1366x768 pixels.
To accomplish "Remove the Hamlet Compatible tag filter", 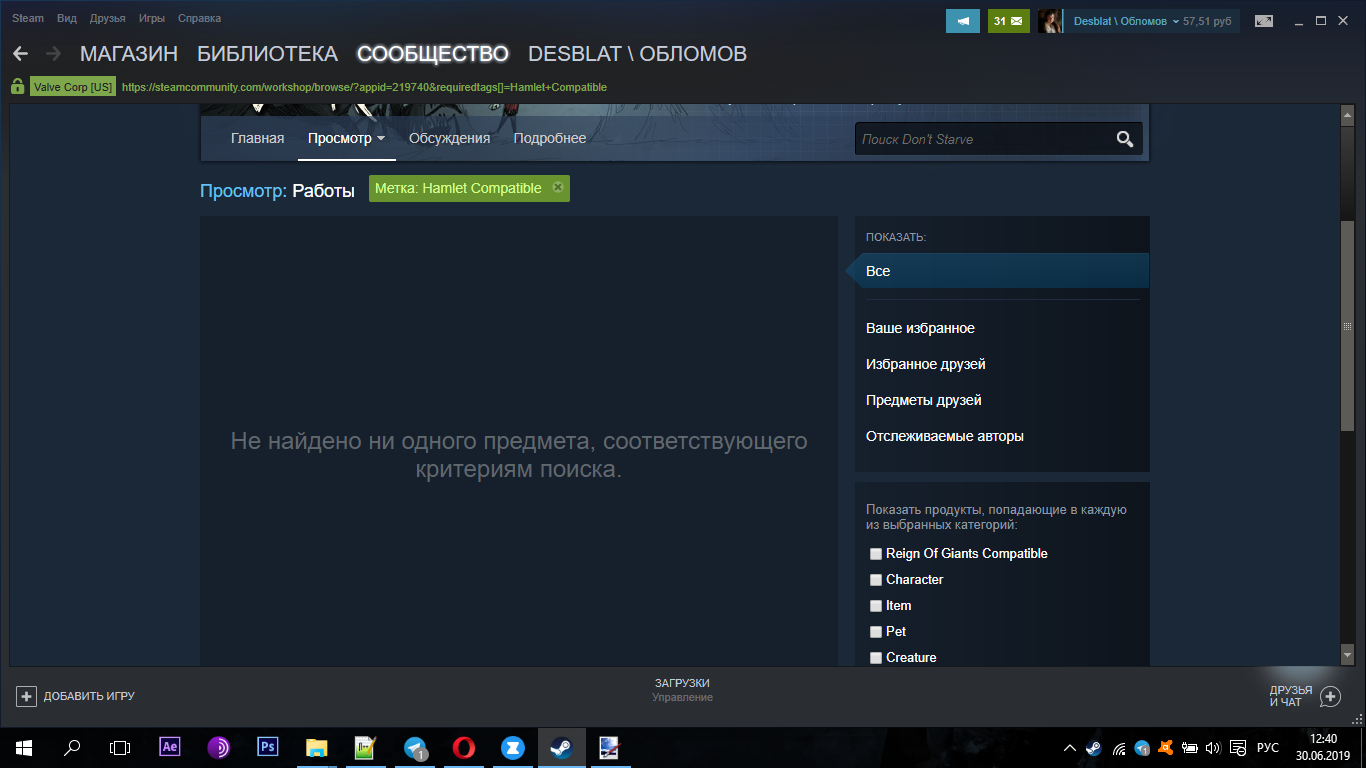I will [558, 187].
